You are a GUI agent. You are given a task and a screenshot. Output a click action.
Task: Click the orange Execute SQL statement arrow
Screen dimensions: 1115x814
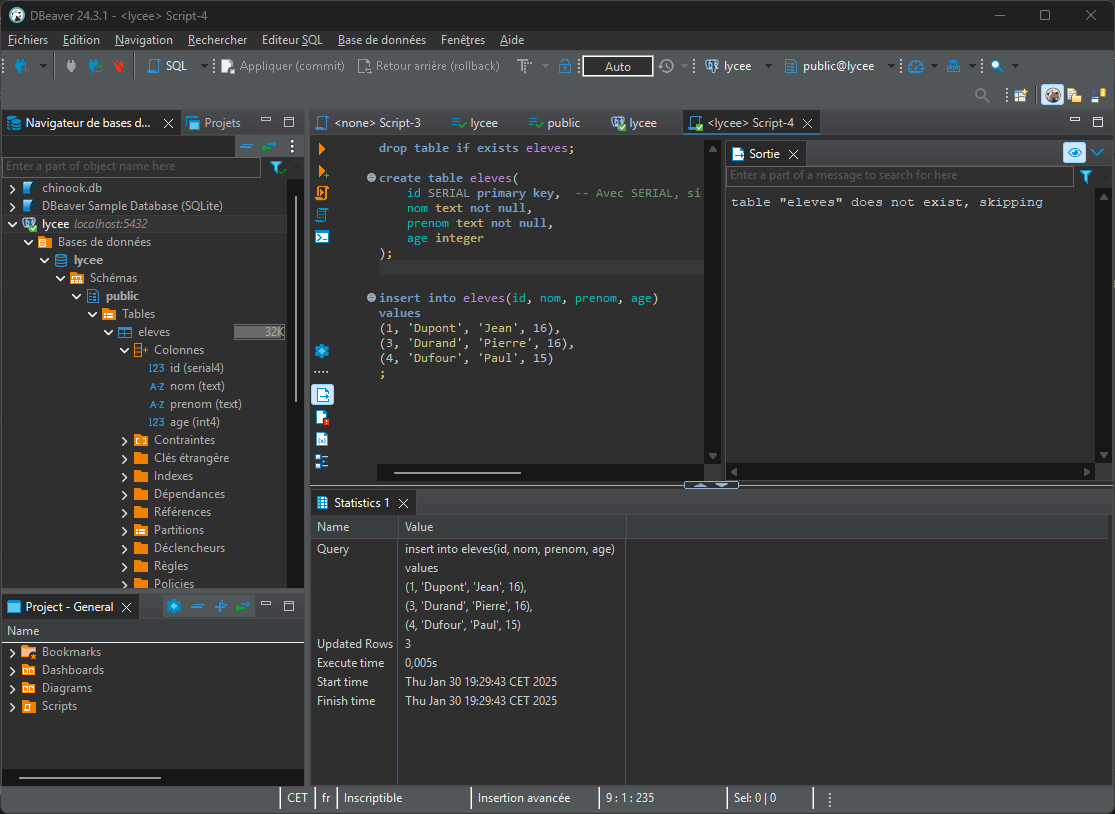tap(322, 148)
